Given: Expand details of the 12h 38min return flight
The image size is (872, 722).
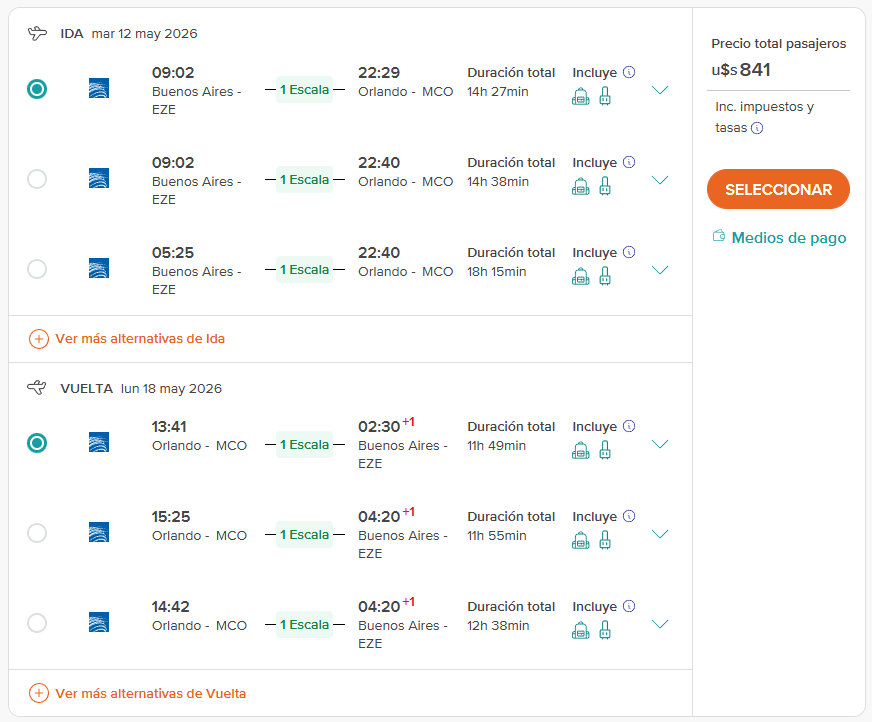Looking at the screenshot, I should pos(659,624).
